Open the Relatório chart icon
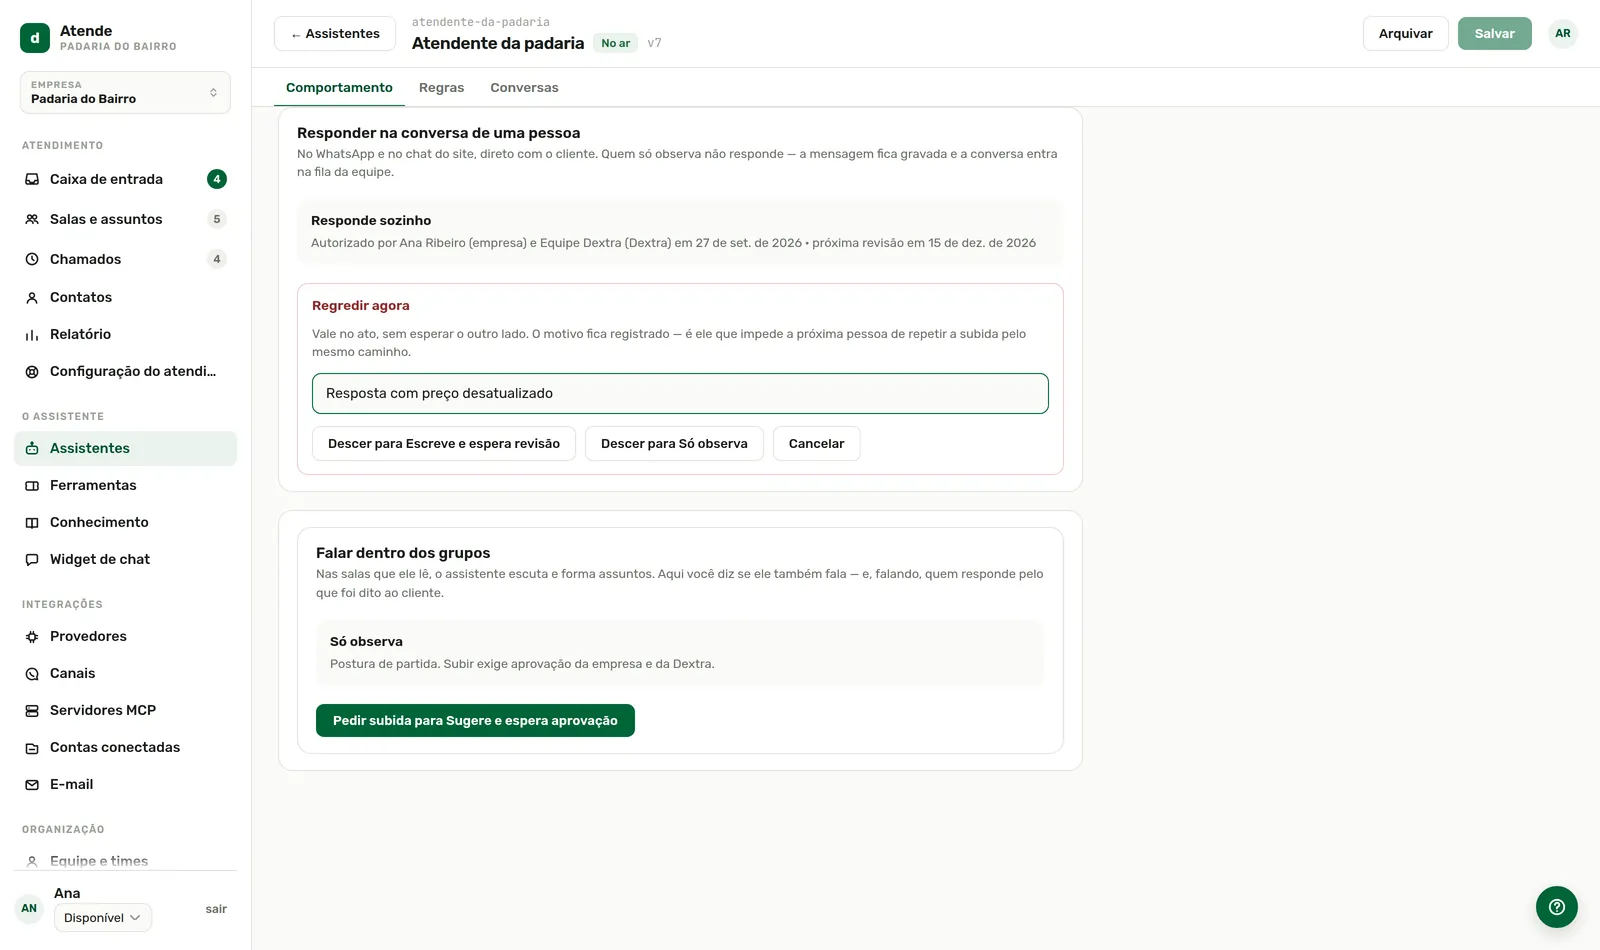The height and width of the screenshot is (950, 1600). pos(32,334)
